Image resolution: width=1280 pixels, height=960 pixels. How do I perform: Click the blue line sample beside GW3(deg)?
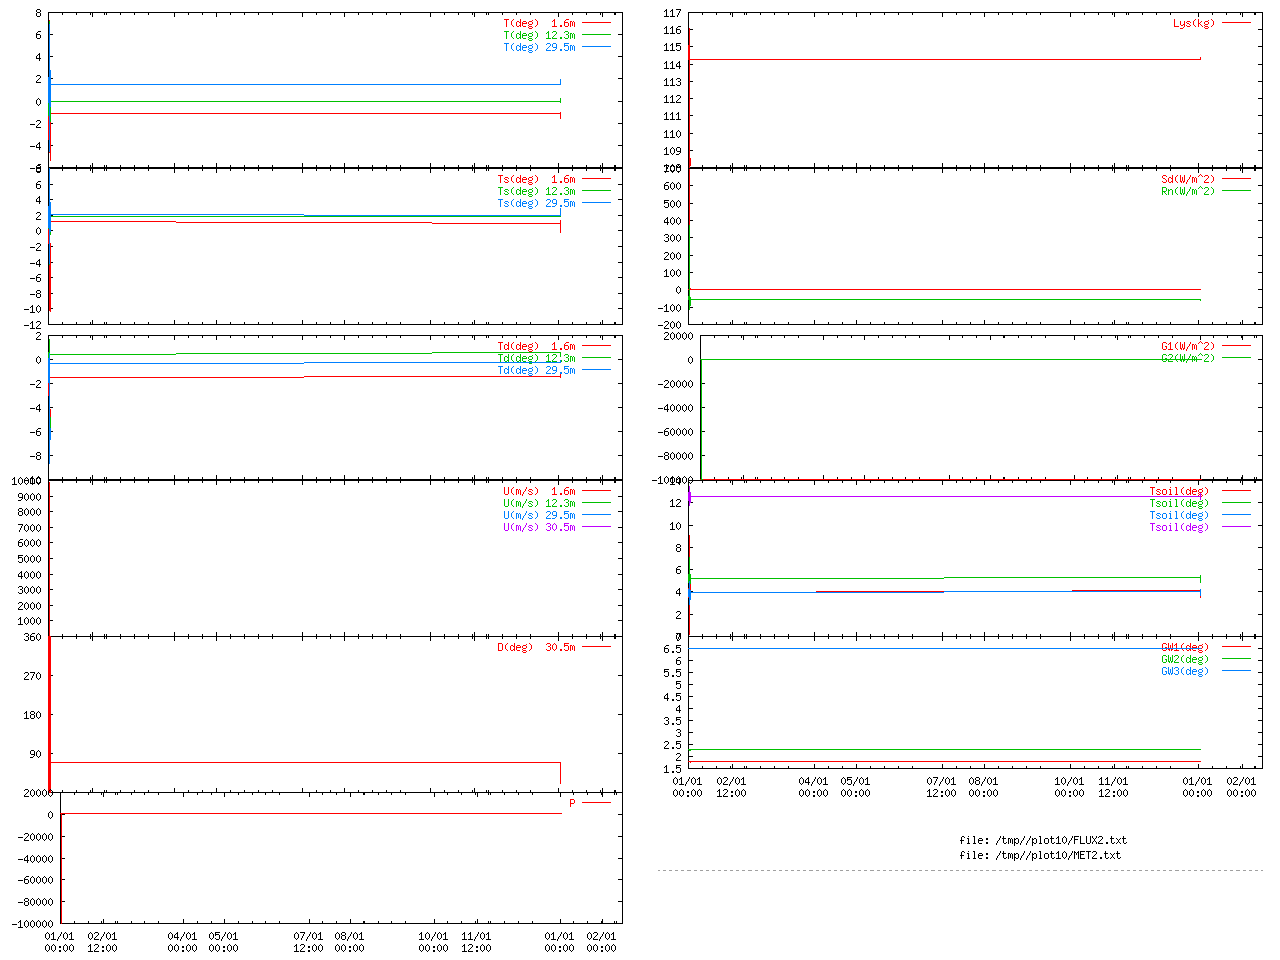tap(1236, 670)
